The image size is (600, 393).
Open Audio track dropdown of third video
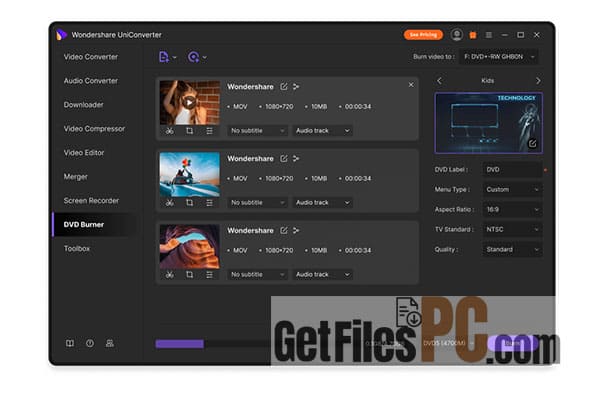click(x=323, y=275)
